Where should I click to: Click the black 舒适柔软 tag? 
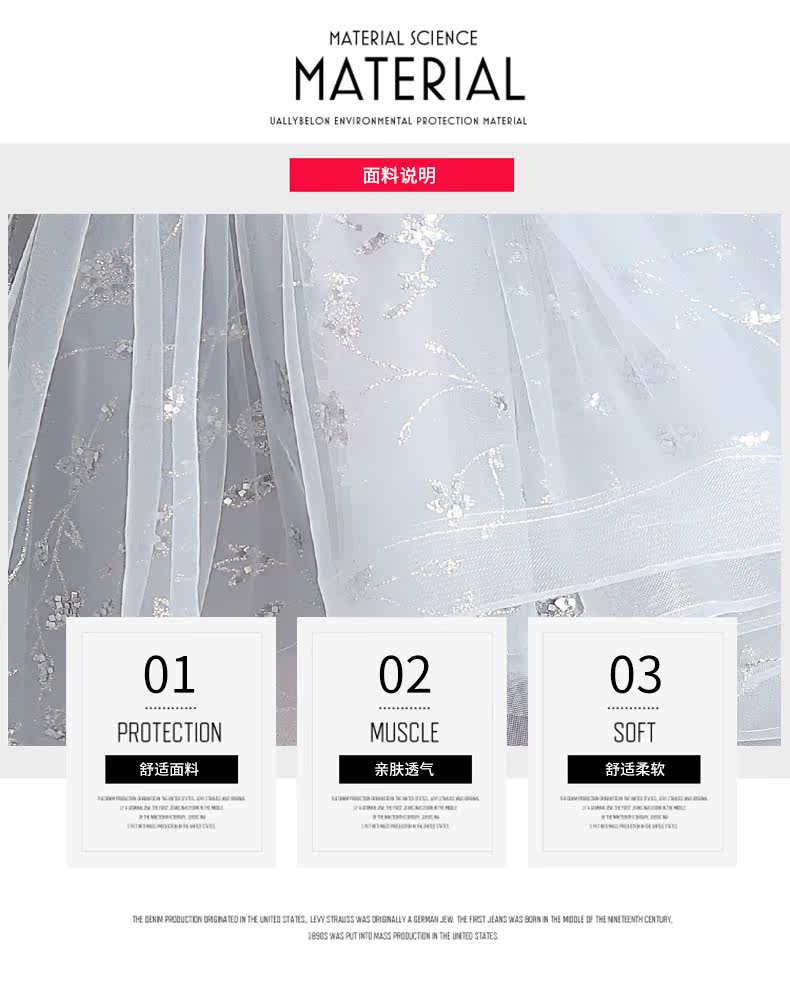[634, 769]
